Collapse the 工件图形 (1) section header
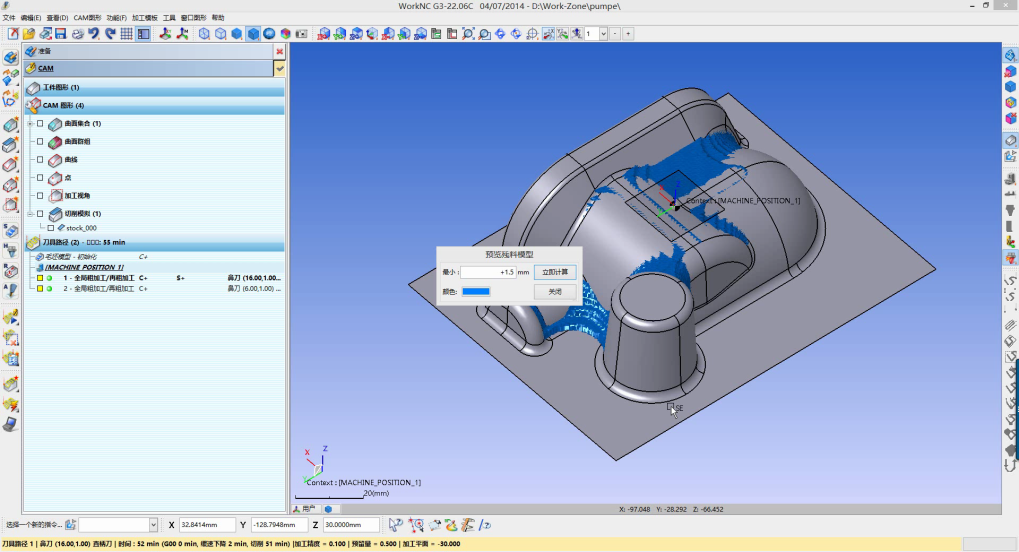 tap(155, 87)
